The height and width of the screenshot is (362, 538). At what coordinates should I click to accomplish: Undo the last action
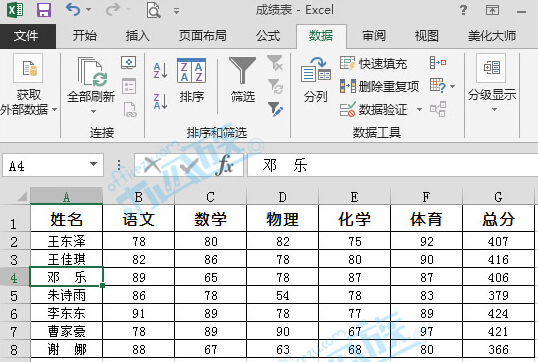point(73,10)
